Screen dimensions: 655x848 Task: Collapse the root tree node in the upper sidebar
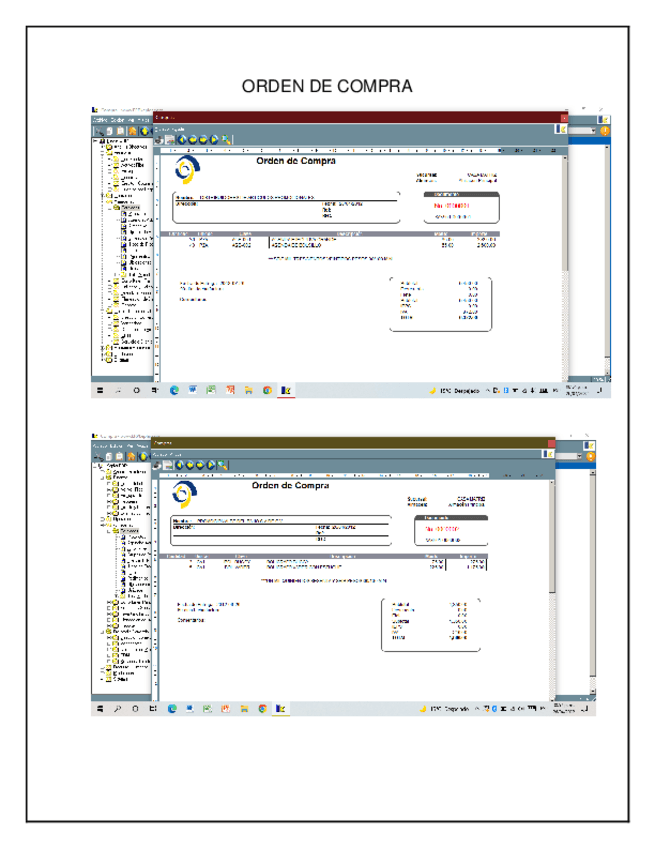(x=95, y=142)
